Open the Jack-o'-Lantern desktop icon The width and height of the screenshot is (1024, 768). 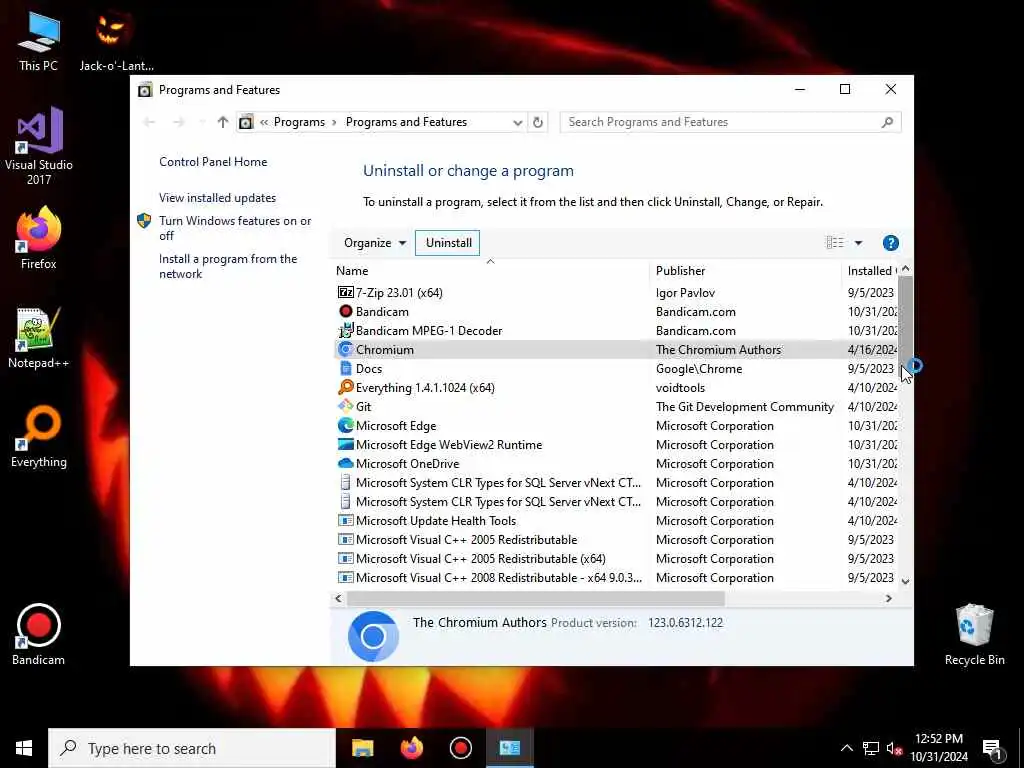point(116,41)
